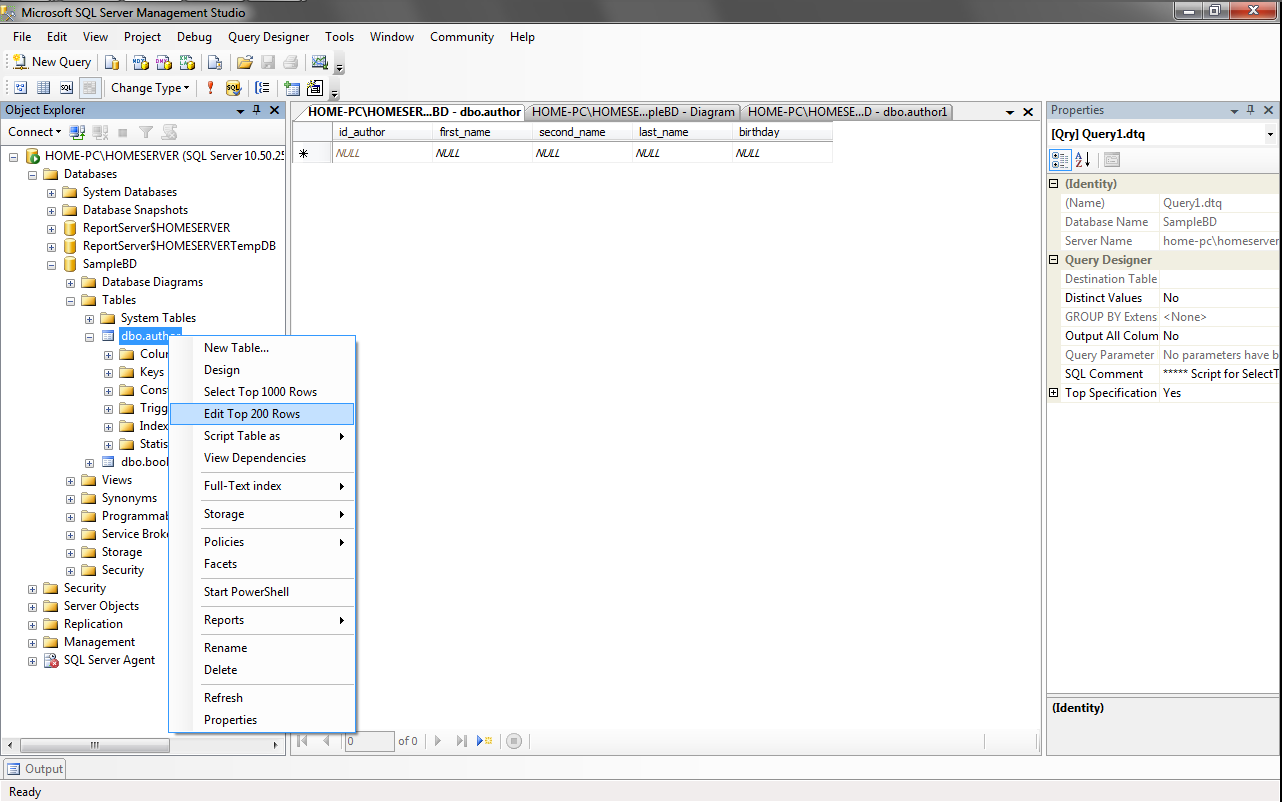The height and width of the screenshot is (802, 1282).
Task: Choose Delete in the context menu
Action: pos(262,670)
